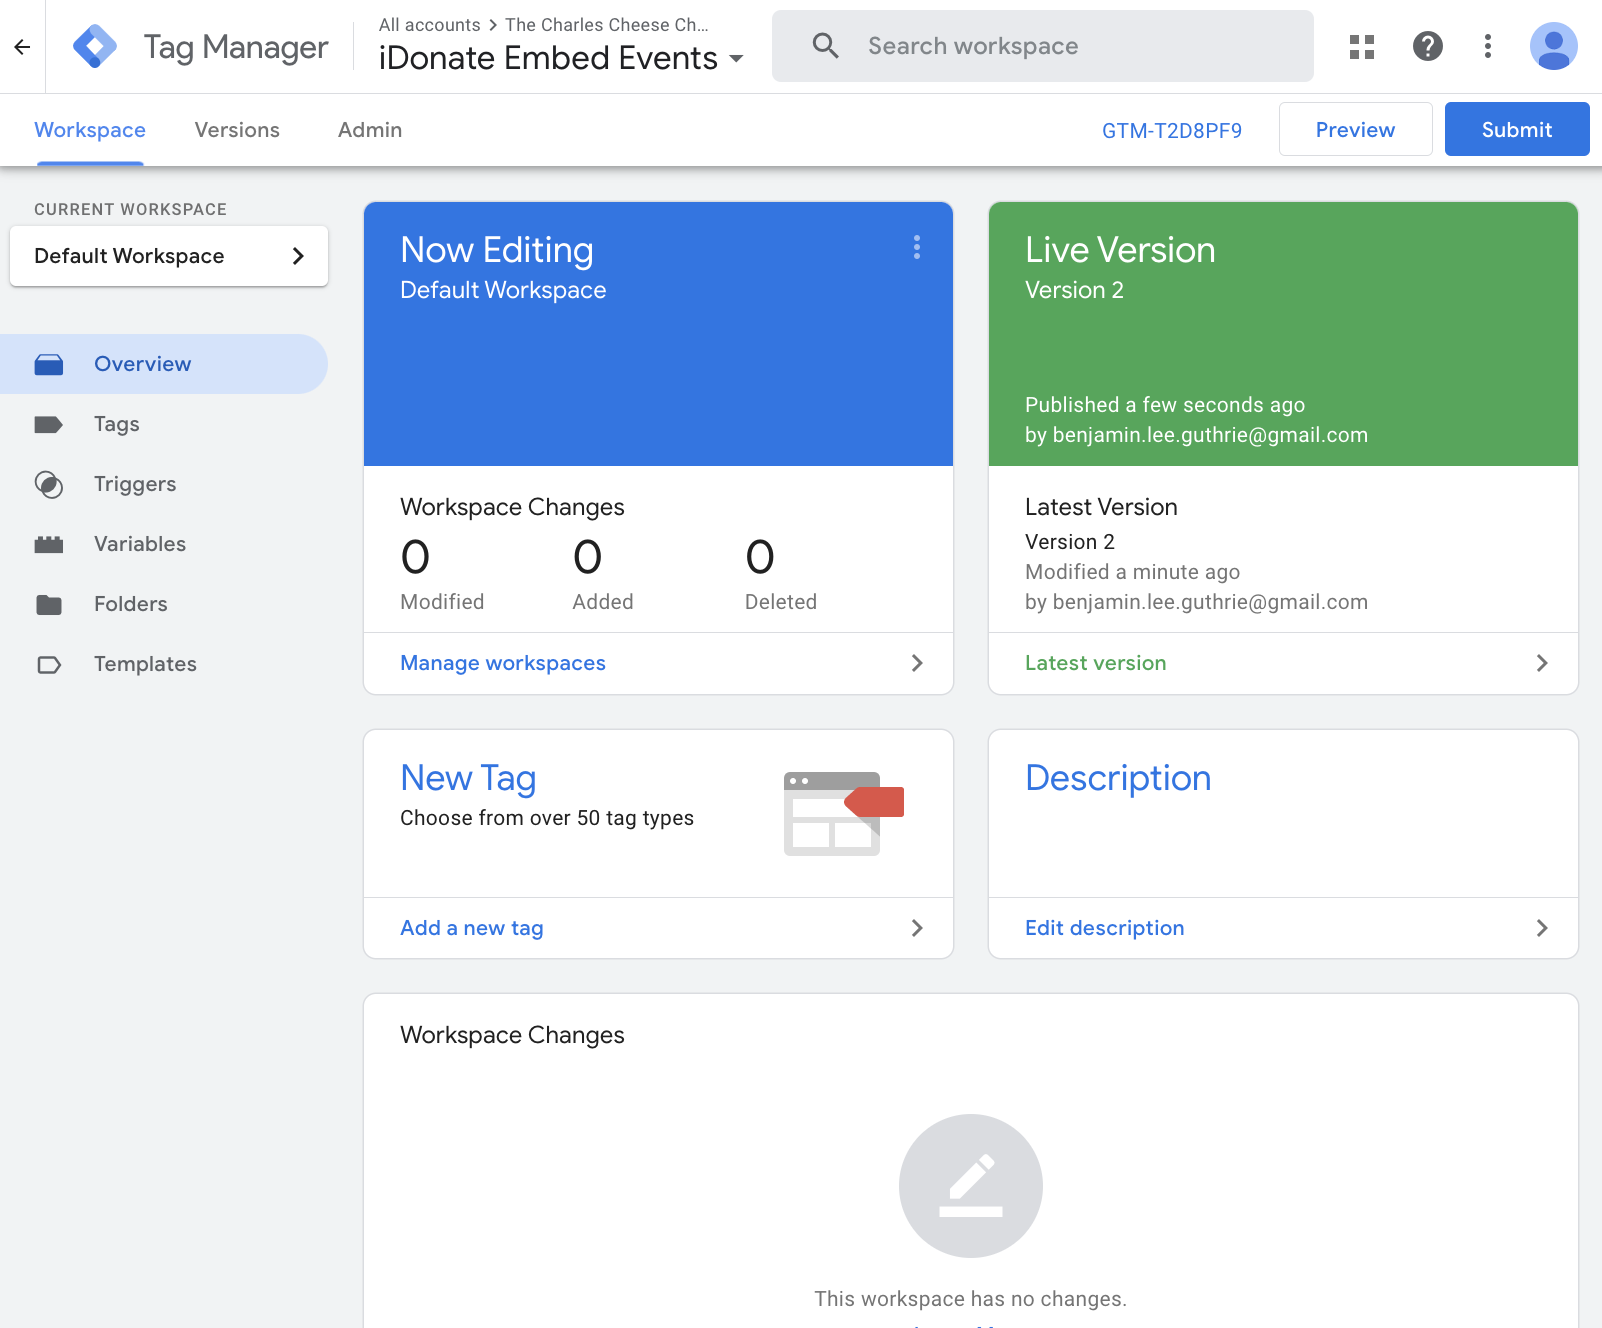Screen dimensions: 1602x1328
Task: Select Overview in the sidebar
Action: point(164,364)
